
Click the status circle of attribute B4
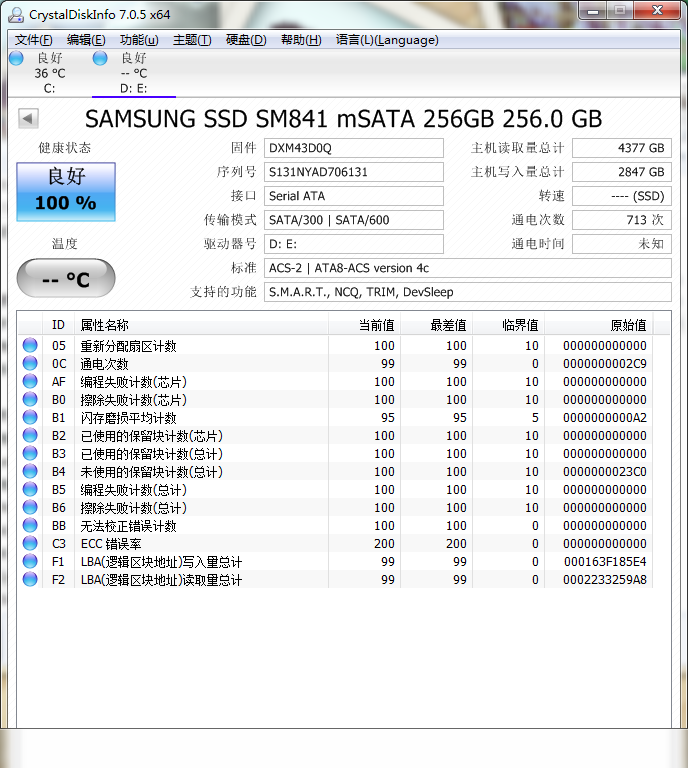[x=30, y=471]
